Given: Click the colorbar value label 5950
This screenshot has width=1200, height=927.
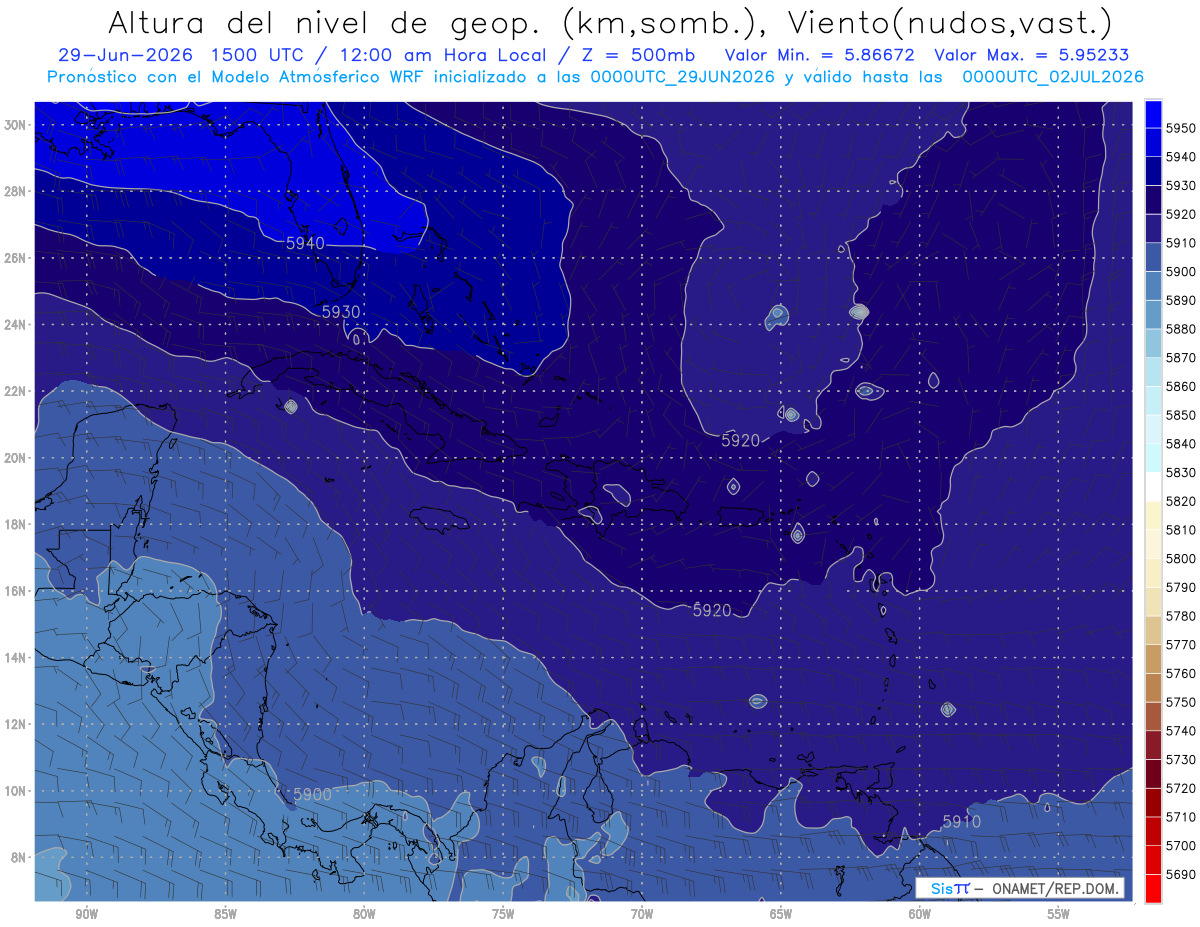Looking at the screenshot, I should tap(1180, 128).
